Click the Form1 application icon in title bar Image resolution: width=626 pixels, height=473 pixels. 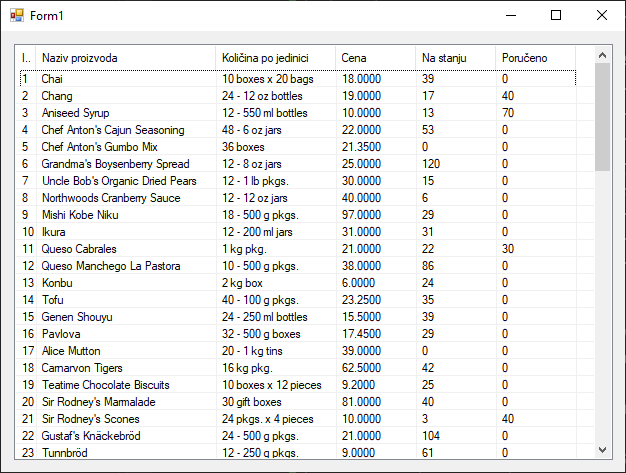[16, 15]
